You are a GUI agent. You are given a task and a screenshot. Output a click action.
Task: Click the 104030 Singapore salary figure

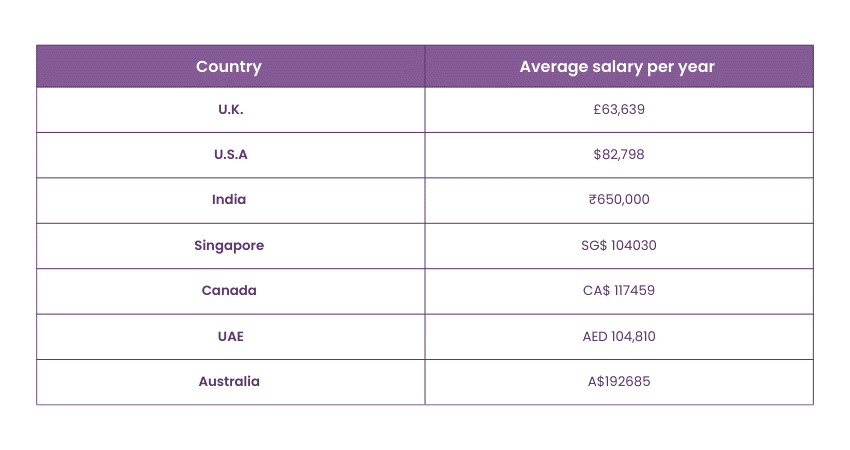(x=634, y=245)
